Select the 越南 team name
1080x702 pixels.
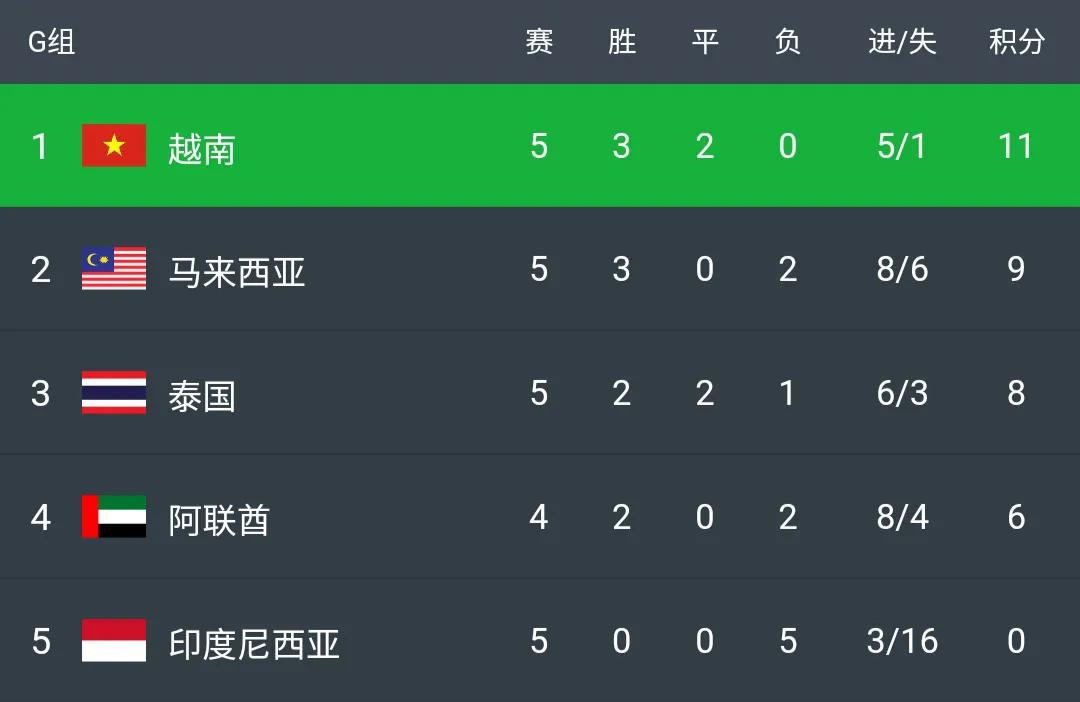tap(201, 148)
